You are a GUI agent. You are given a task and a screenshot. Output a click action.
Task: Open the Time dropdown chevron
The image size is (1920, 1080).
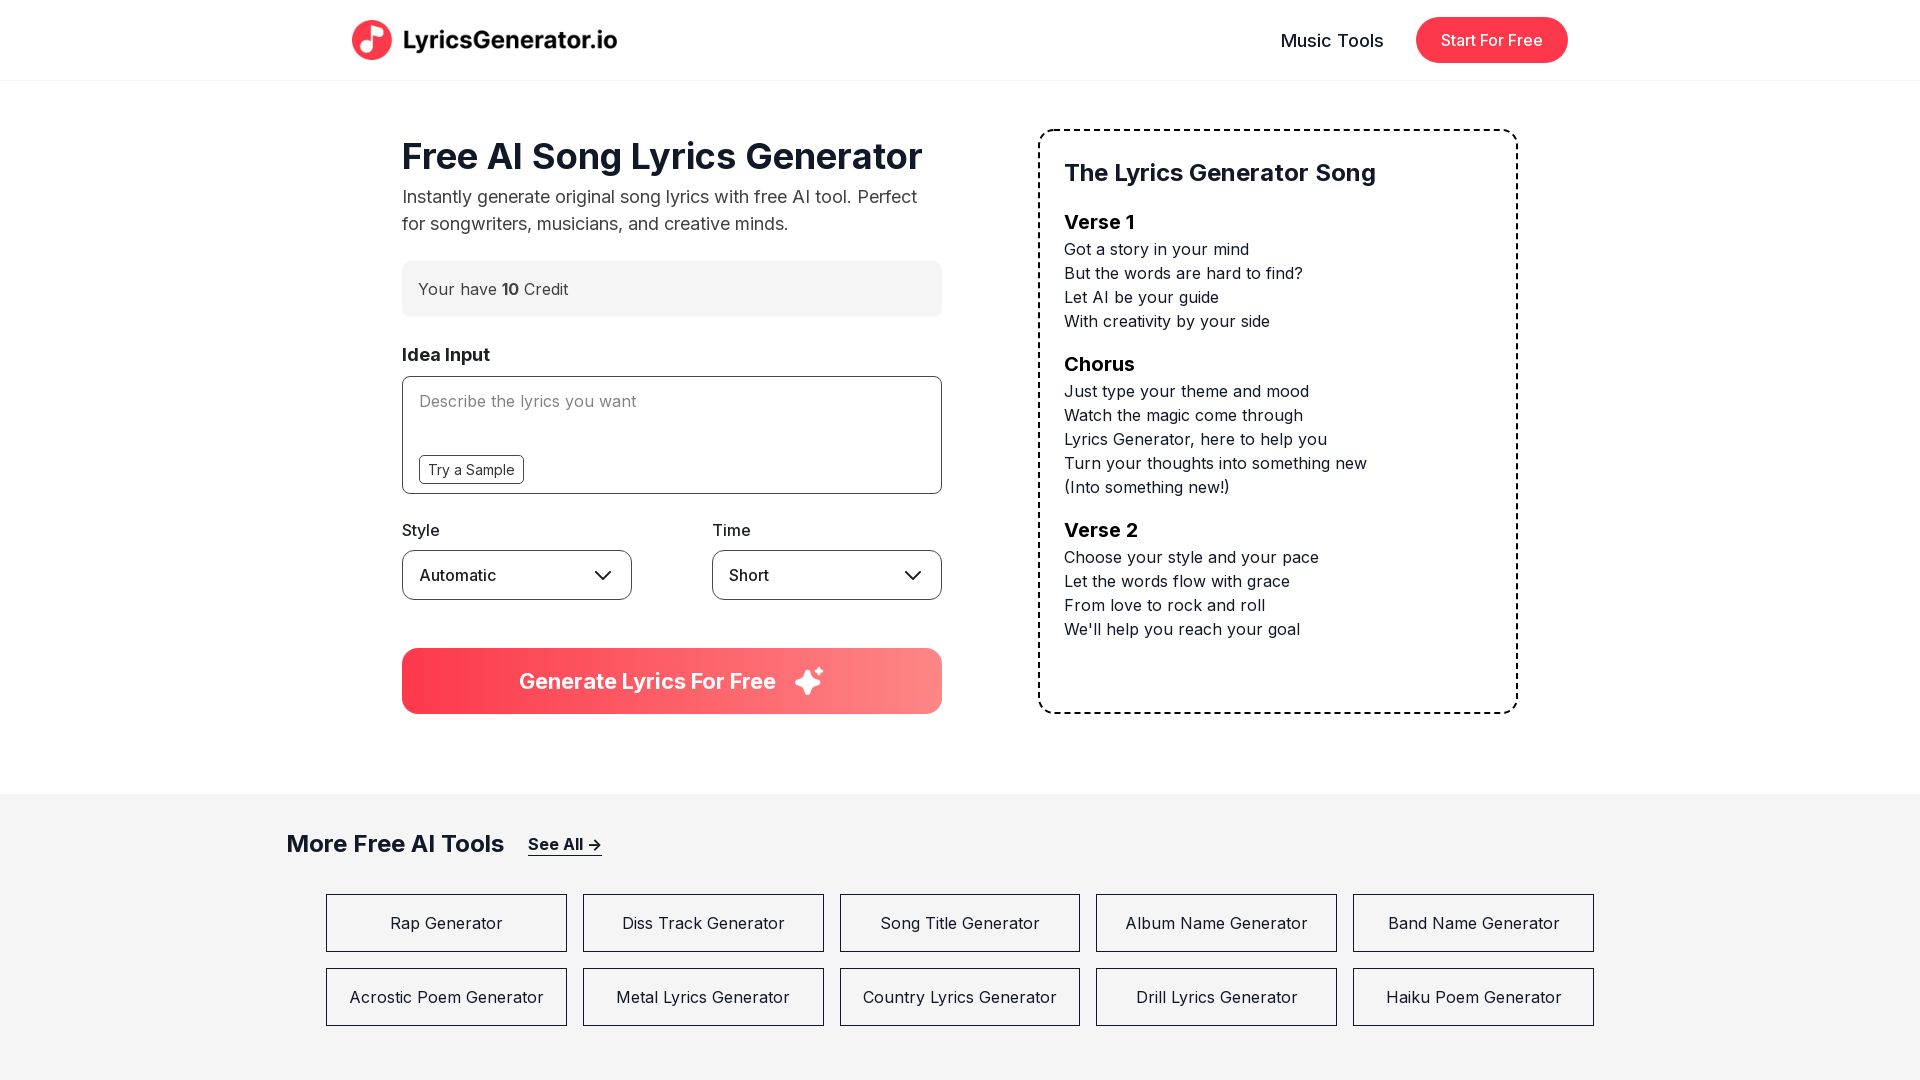coord(913,575)
